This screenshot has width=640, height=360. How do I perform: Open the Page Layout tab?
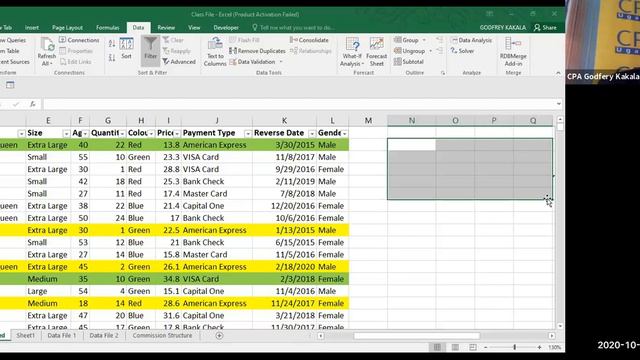pyautogui.click(x=67, y=27)
